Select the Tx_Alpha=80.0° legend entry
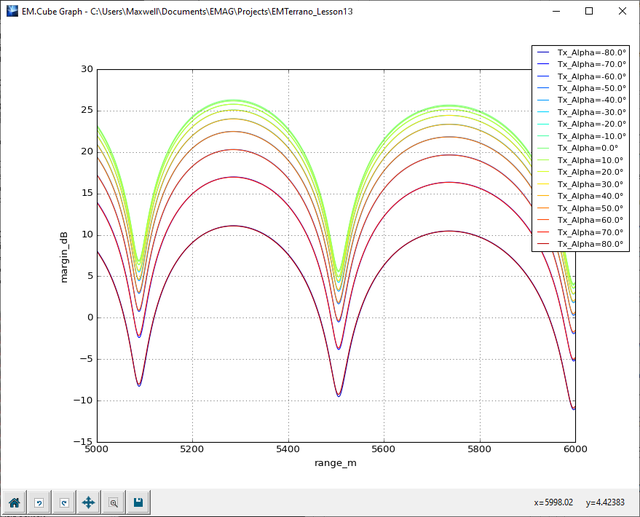The height and width of the screenshot is (517, 640). tap(590, 244)
